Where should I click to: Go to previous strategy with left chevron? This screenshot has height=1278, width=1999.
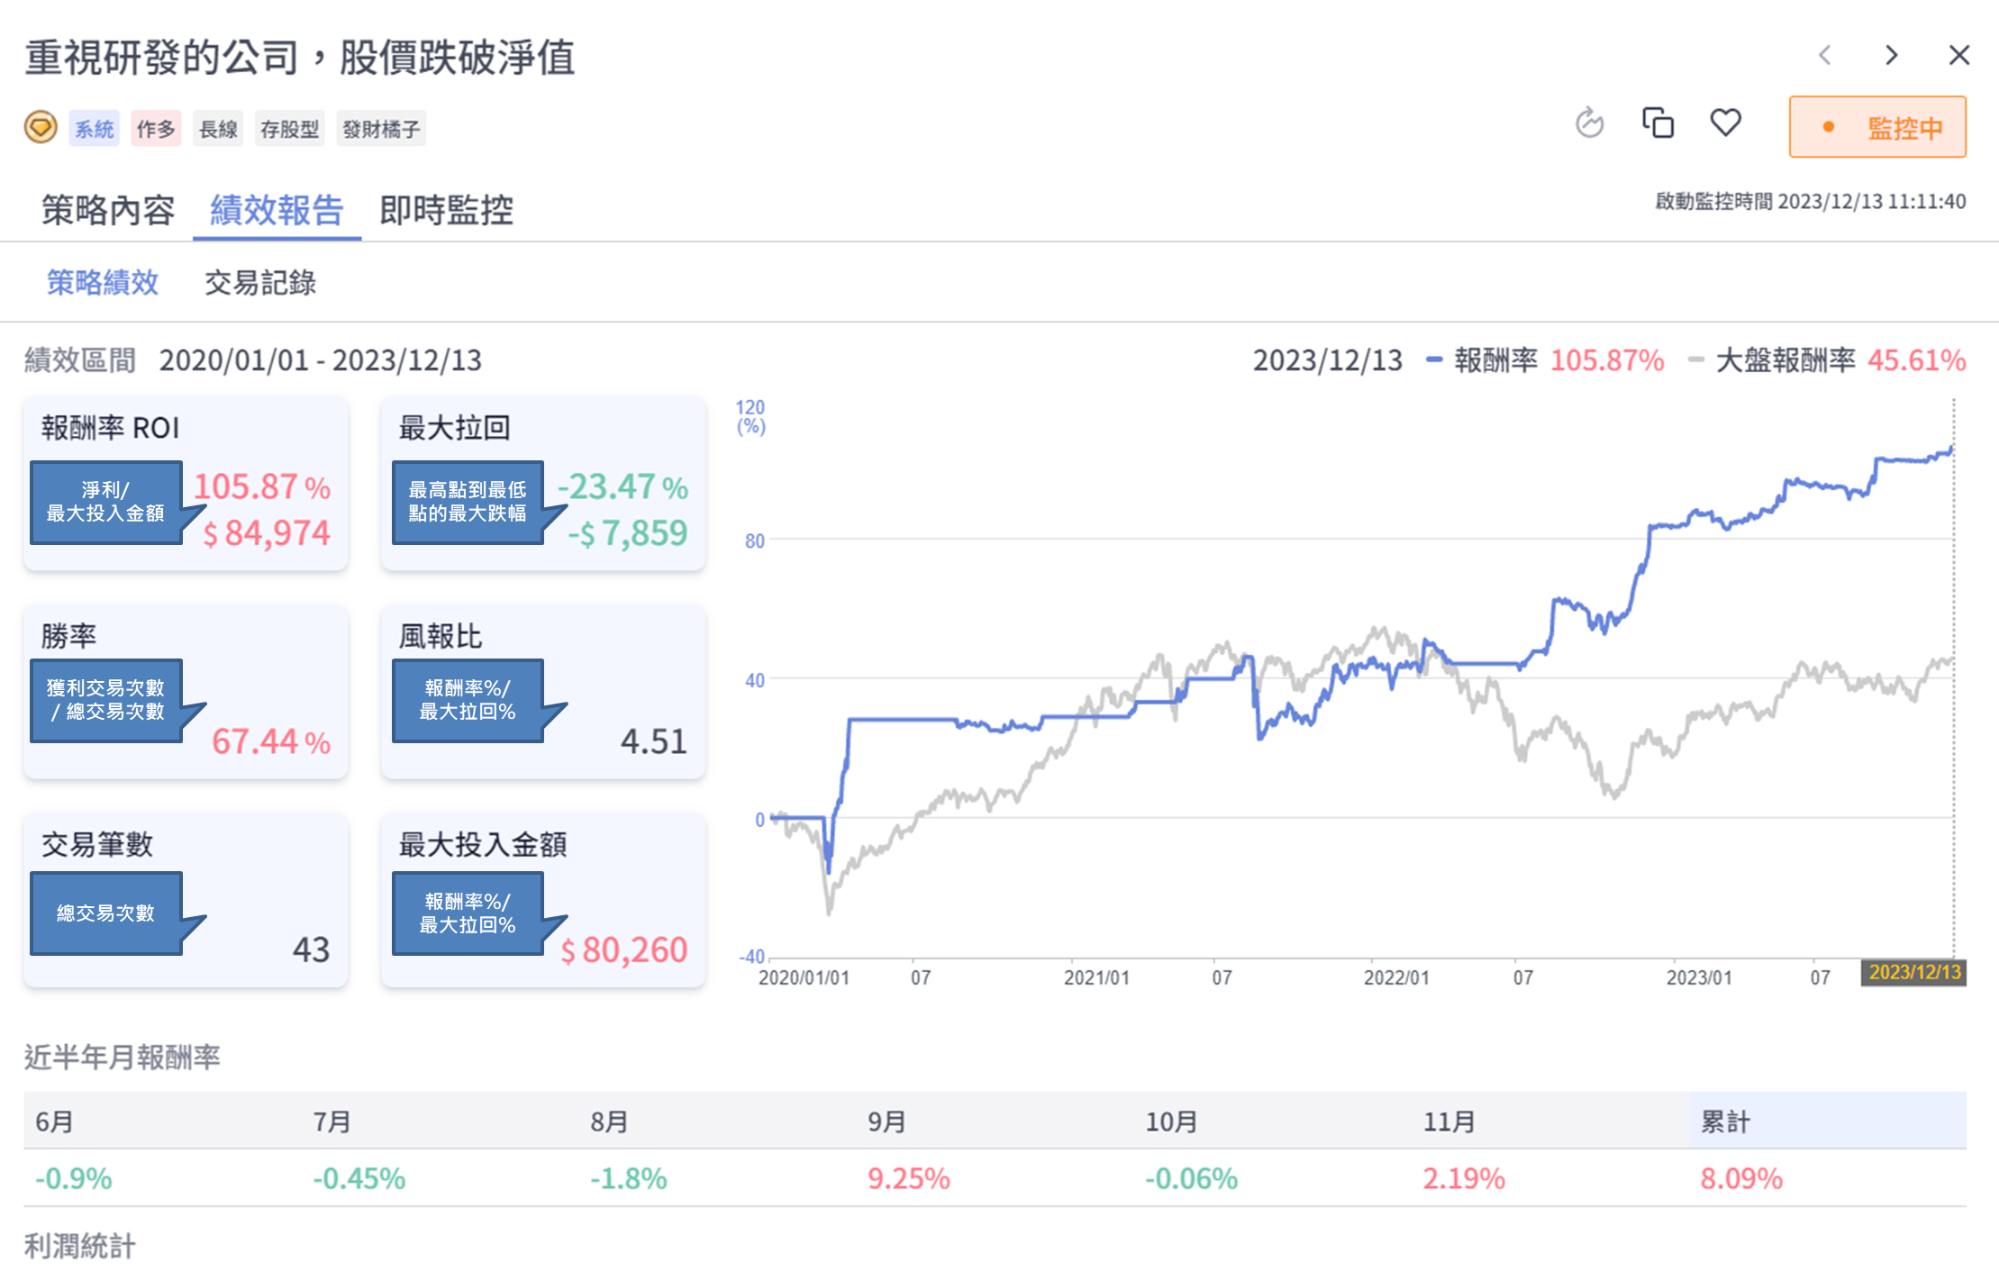point(1825,55)
